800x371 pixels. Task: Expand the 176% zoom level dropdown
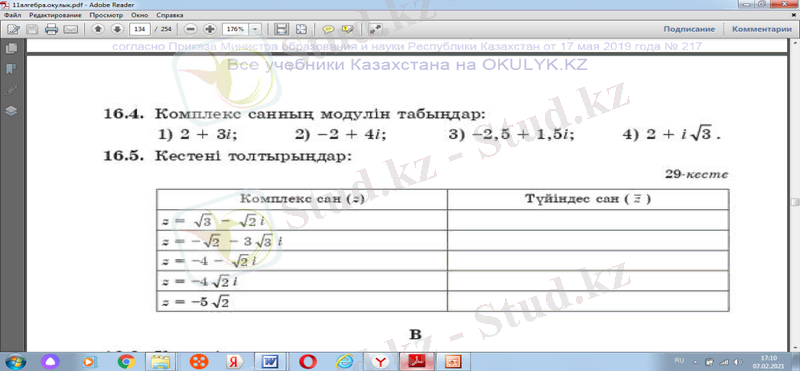coord(256,29)
